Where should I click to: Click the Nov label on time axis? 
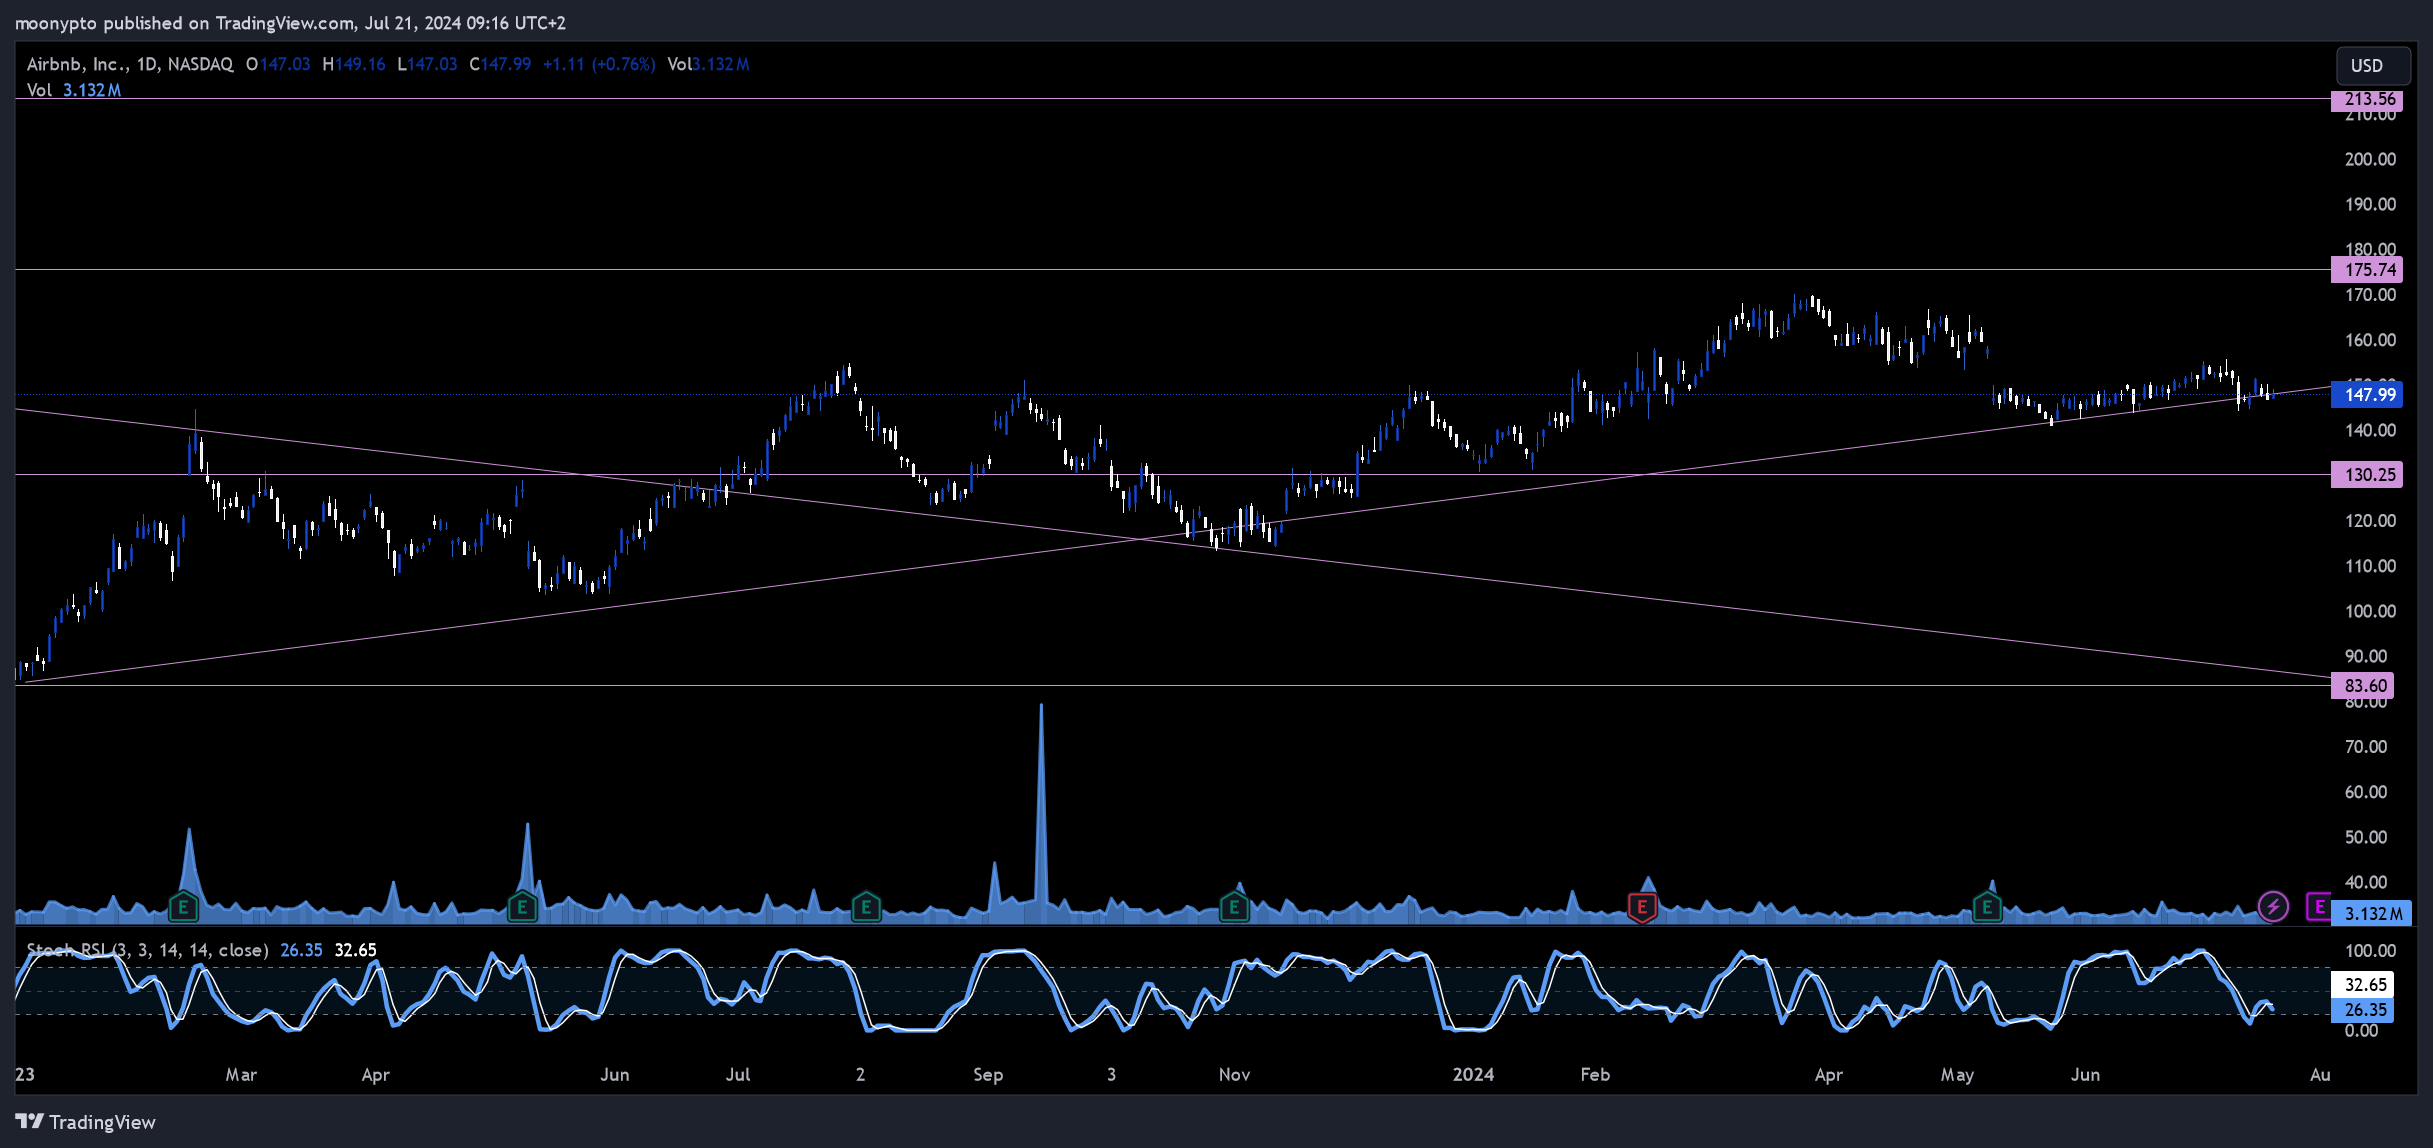[x=1234, y=1075]
